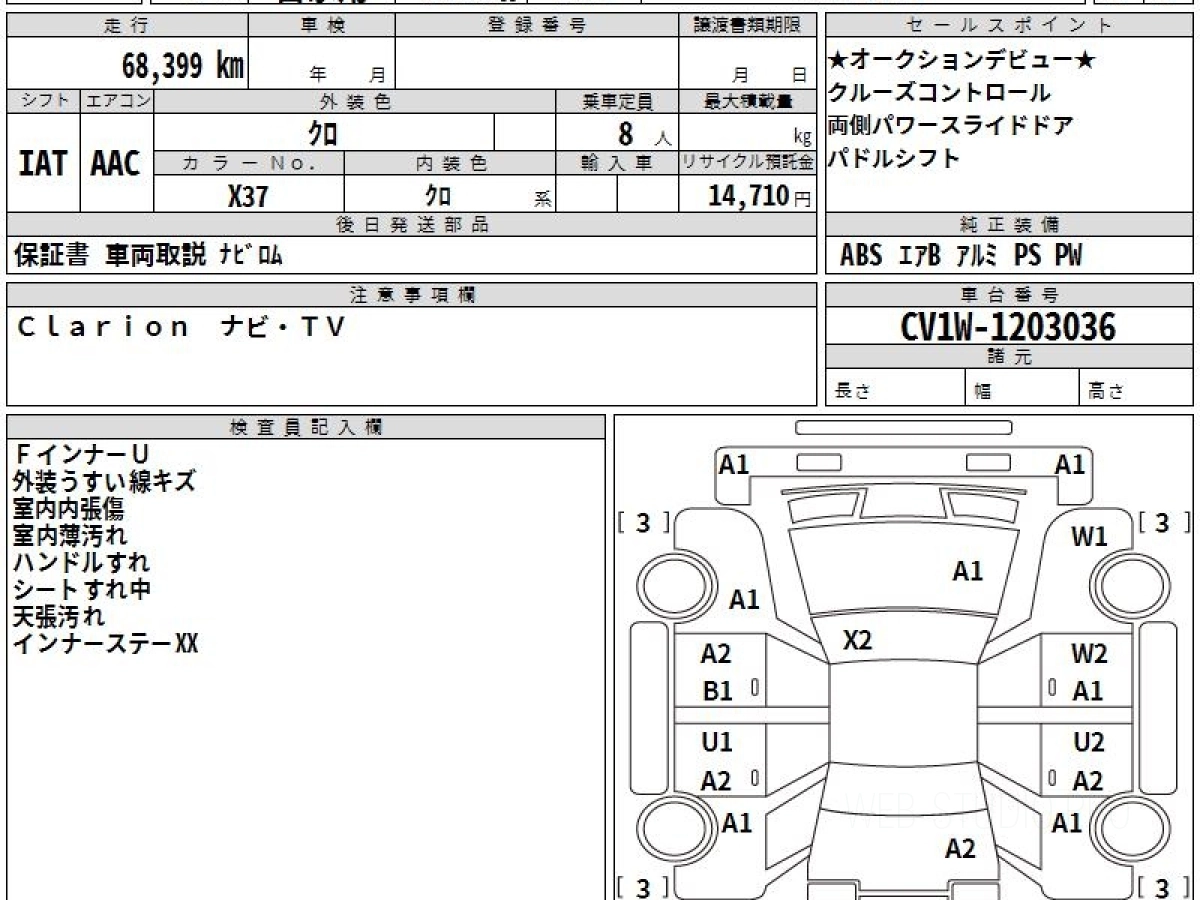Select the chassis number CV1W-1203036

point(1008,326)
